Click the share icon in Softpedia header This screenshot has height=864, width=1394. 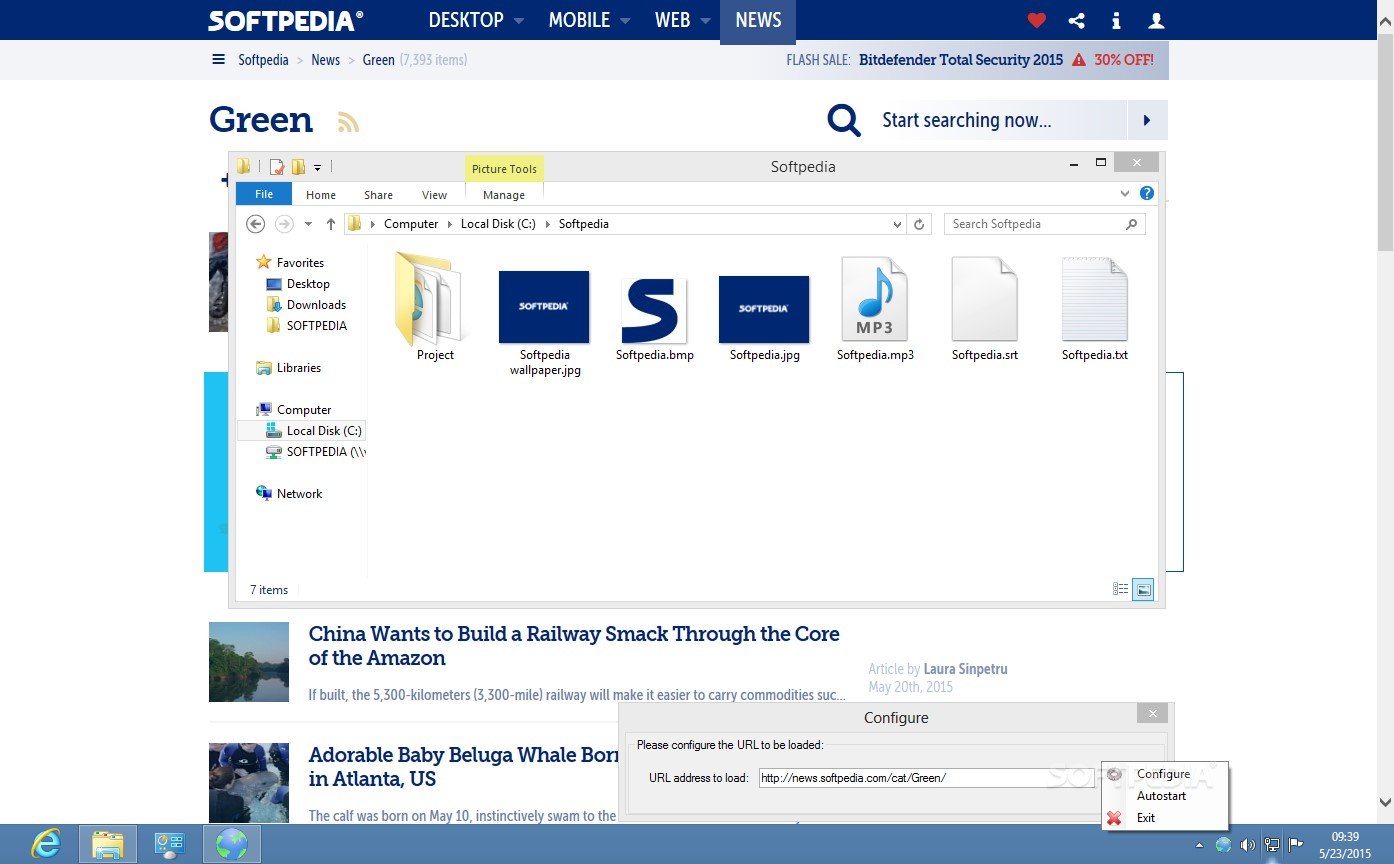[x=1077, y=20]
